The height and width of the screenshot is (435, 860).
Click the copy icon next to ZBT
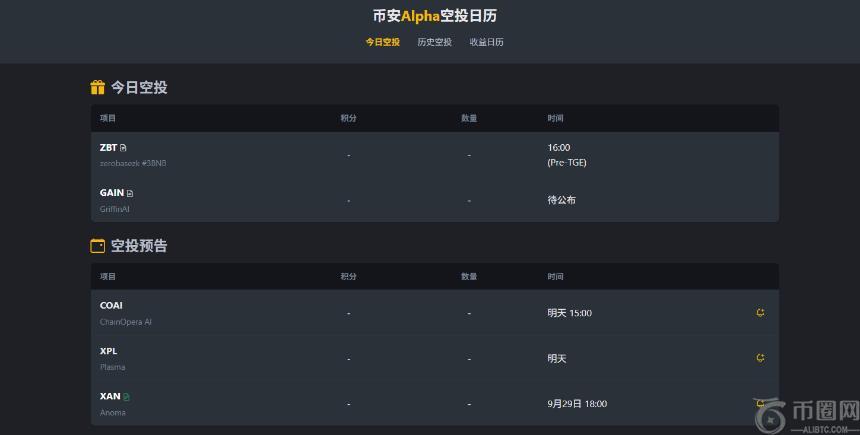coord(123,148)
